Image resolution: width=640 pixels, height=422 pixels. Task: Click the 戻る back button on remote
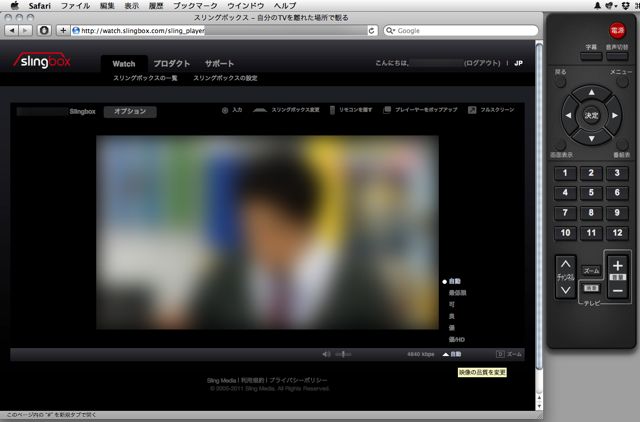560,82
